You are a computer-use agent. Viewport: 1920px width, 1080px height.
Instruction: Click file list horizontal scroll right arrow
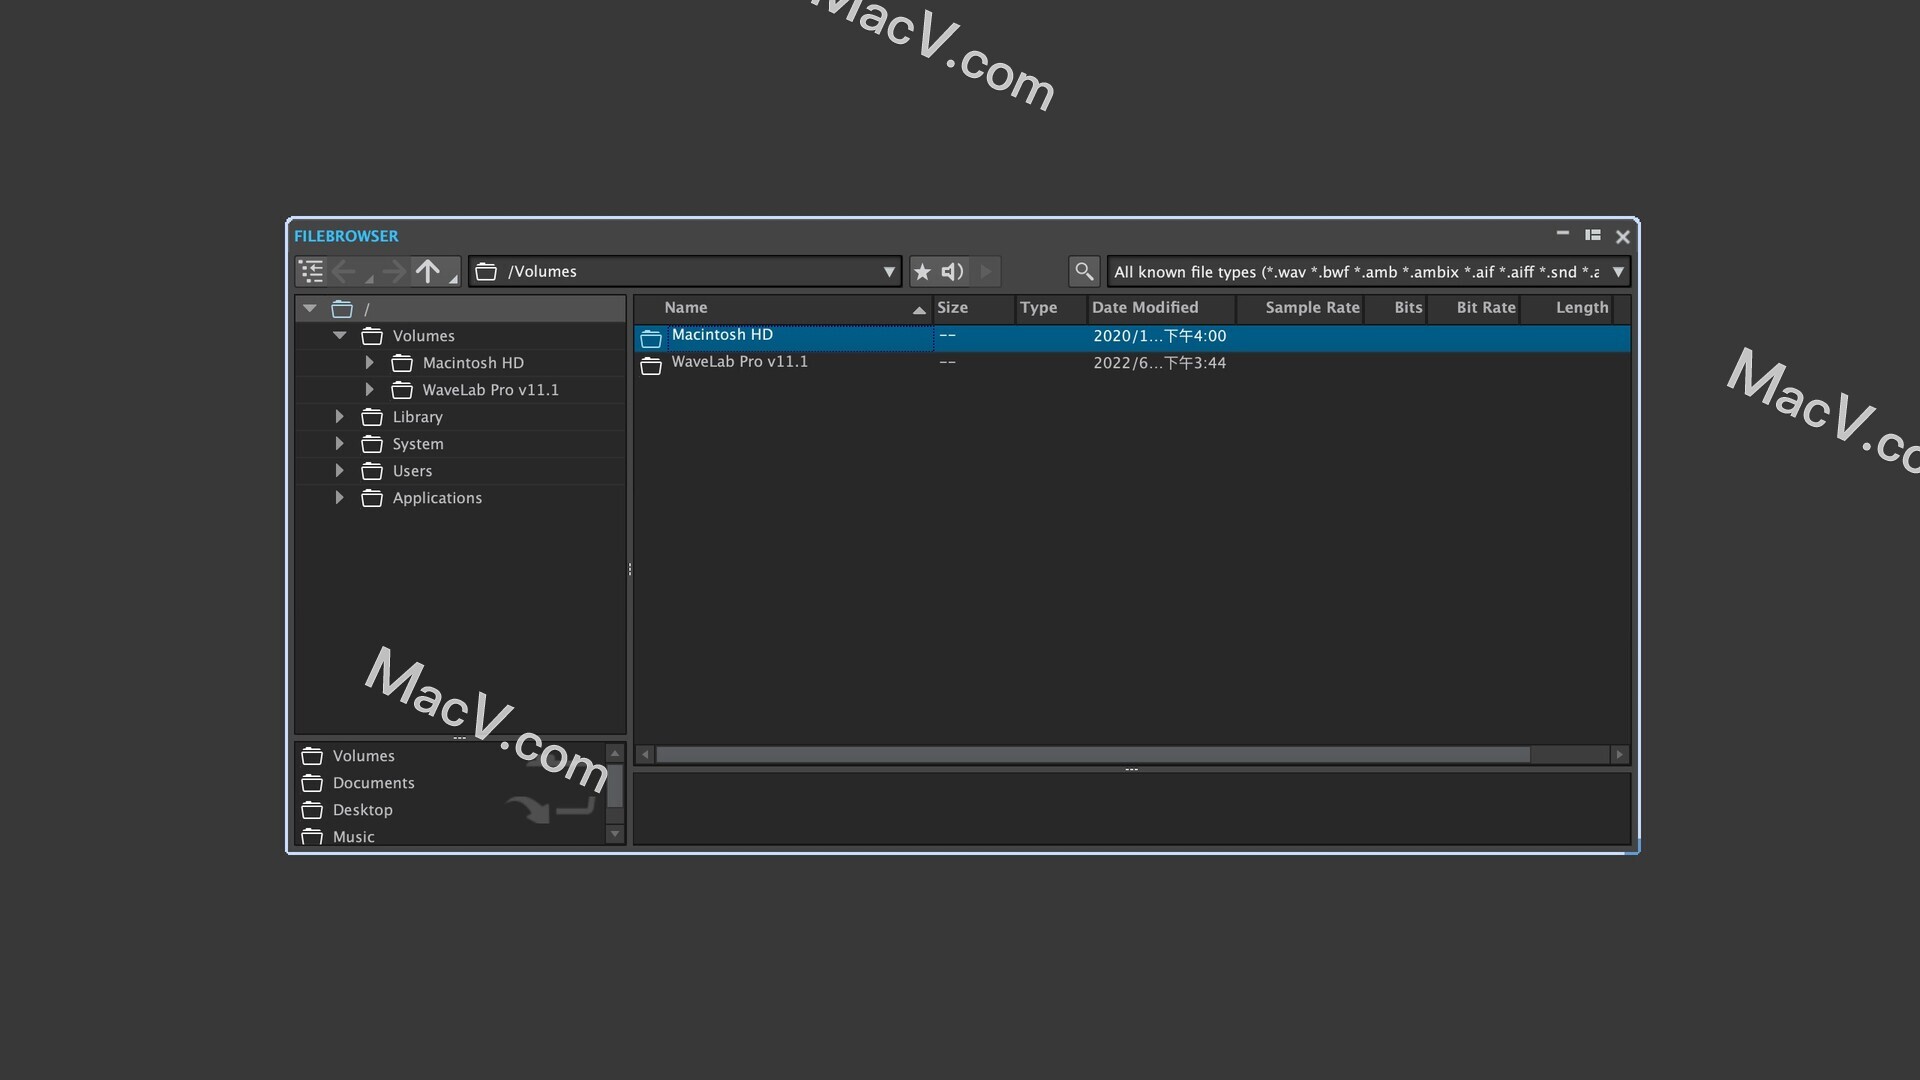(x=1620, y=755)
